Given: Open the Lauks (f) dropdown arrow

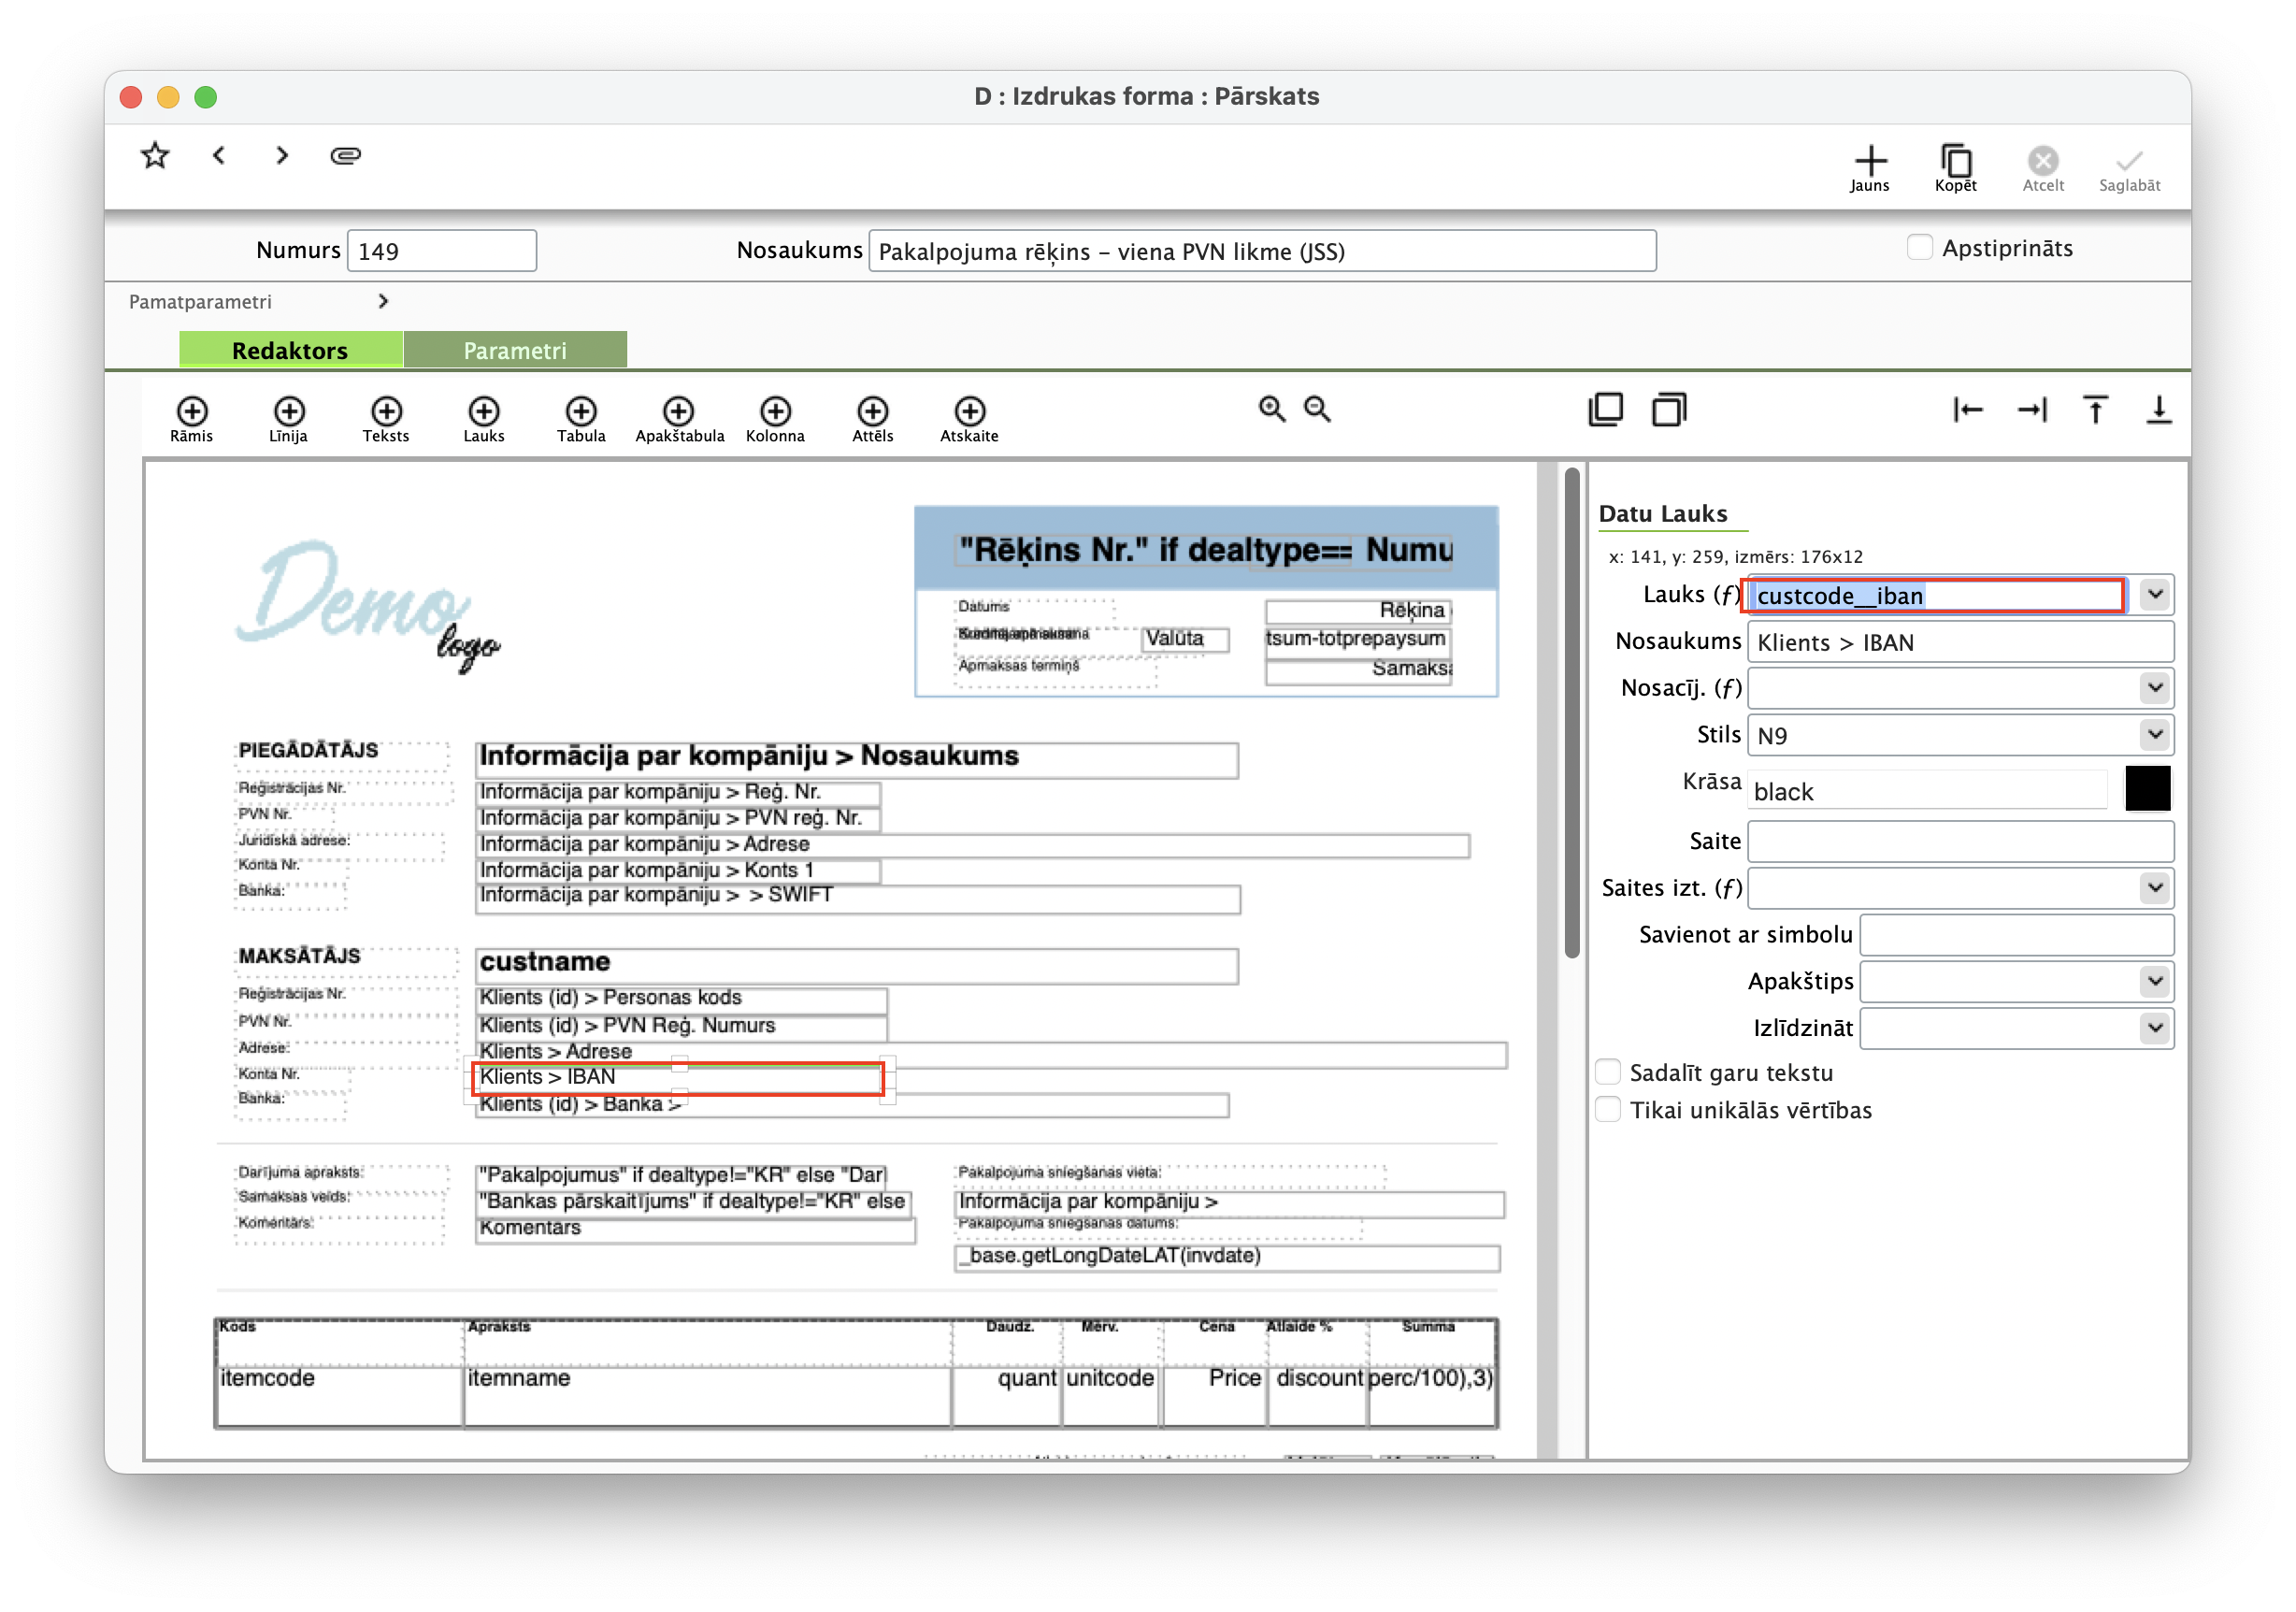Looking at the screenshot, I should [x=2155, y=594].
